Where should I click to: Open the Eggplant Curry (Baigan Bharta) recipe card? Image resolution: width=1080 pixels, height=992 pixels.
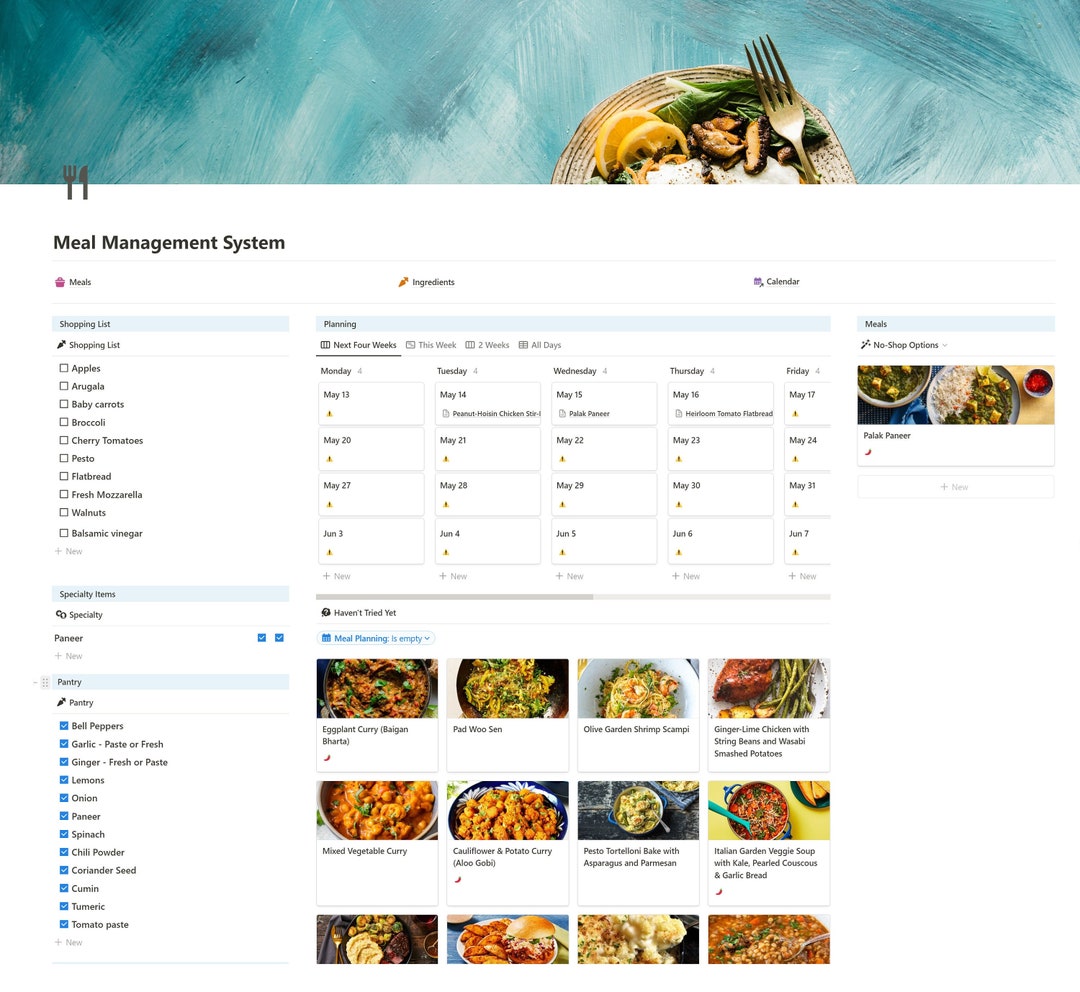pyautogui.click(x=377, y=714)
